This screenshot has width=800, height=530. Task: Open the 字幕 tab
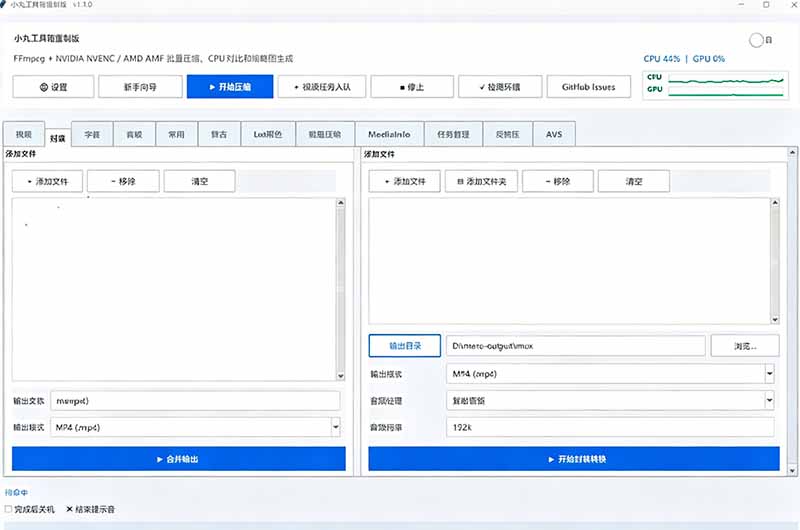coord(92,134)
